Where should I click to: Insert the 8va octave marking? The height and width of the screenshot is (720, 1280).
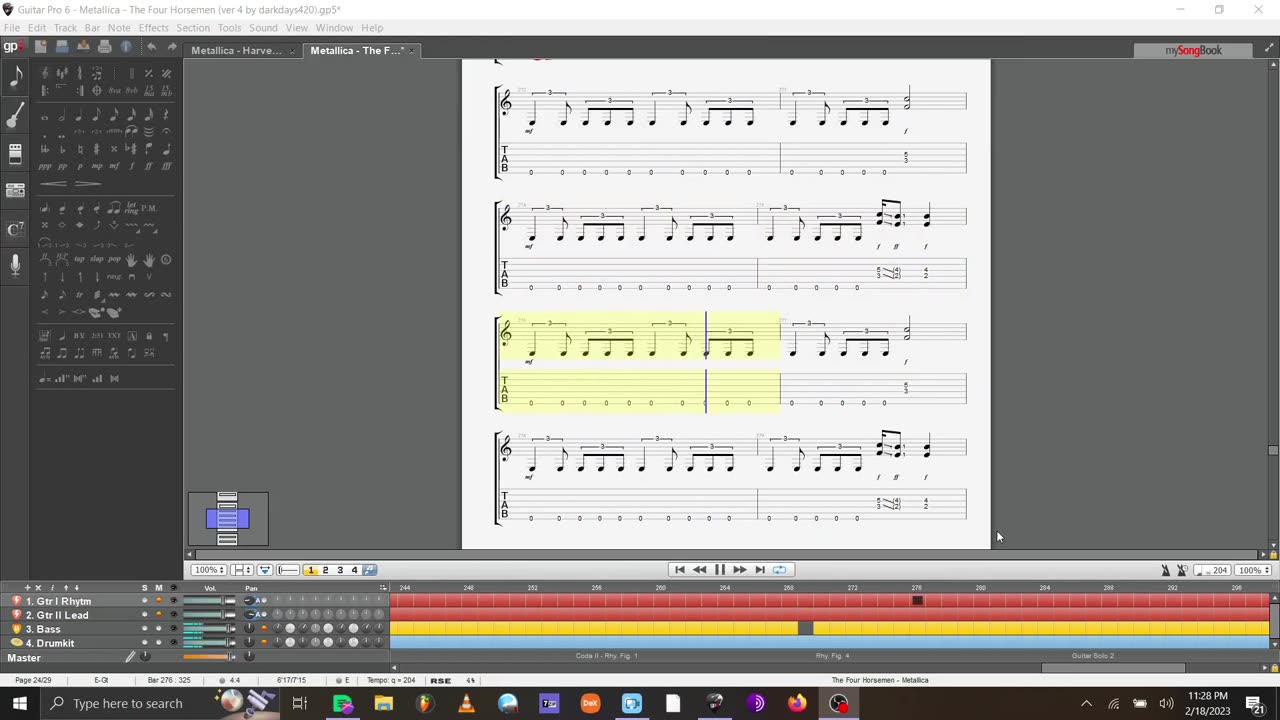pyautogui.click(x=114, y=90)
